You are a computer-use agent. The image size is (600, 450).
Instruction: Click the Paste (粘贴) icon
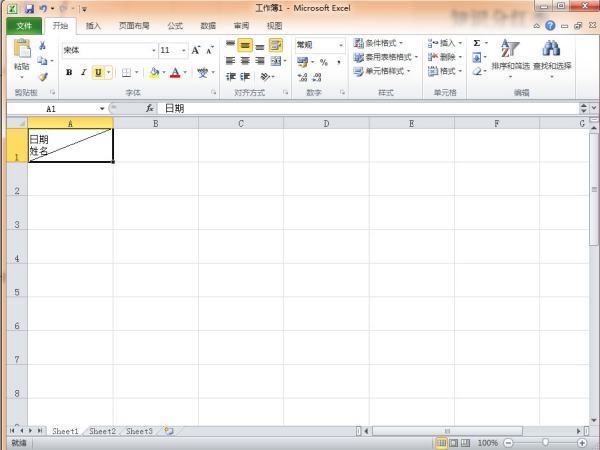pos(21,52)
